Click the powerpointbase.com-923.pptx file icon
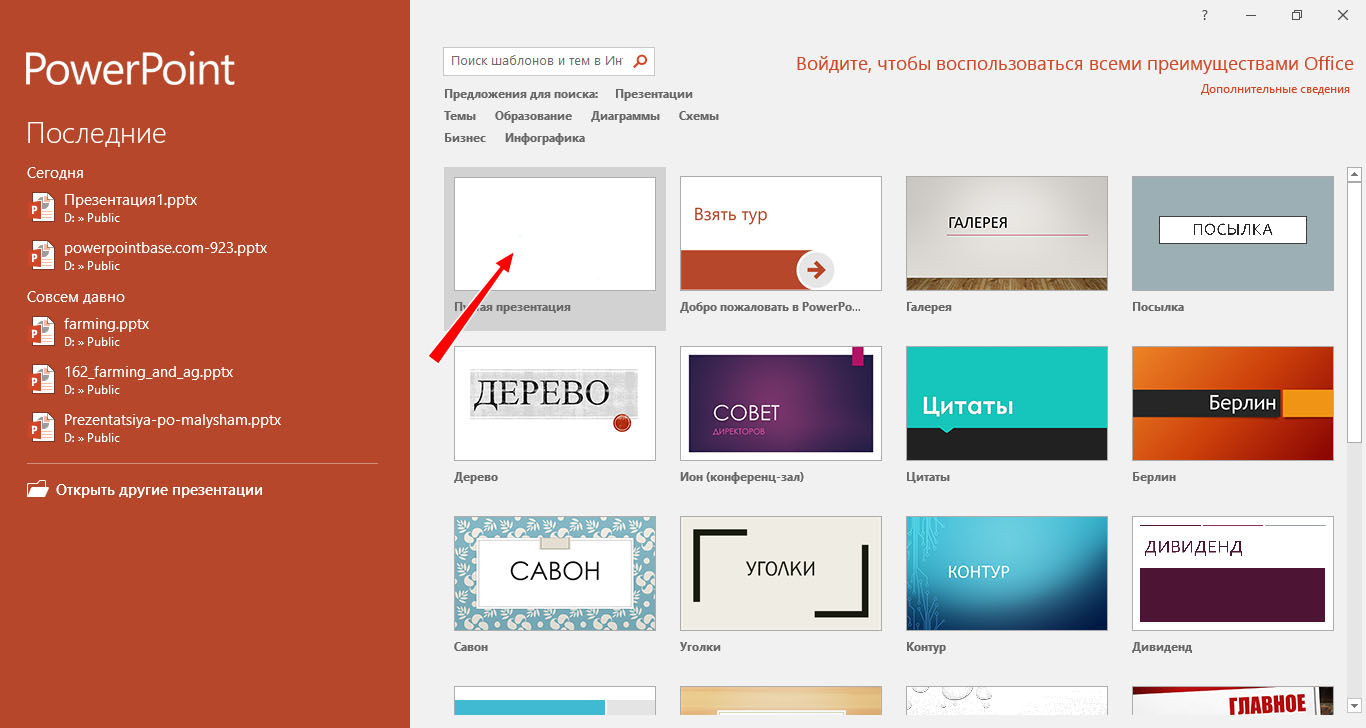The width and height of the screenshot is (1366, 728). point(41,255)
